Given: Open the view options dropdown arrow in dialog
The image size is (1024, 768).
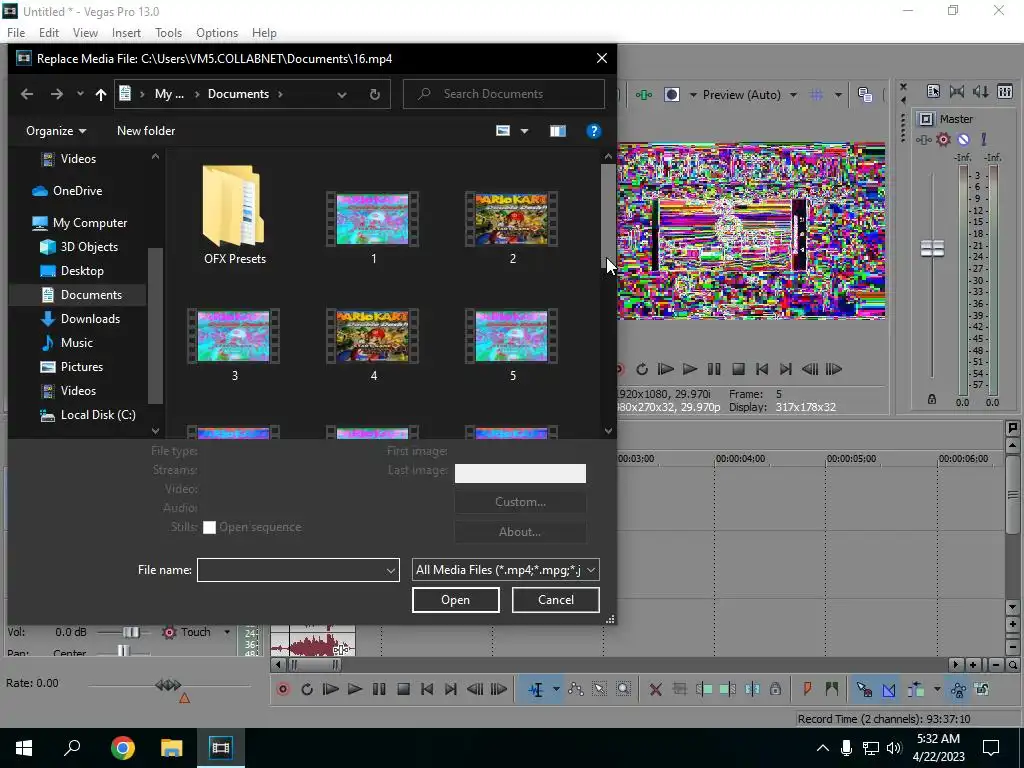Looking at the screenshot, I should click(524, 131).
